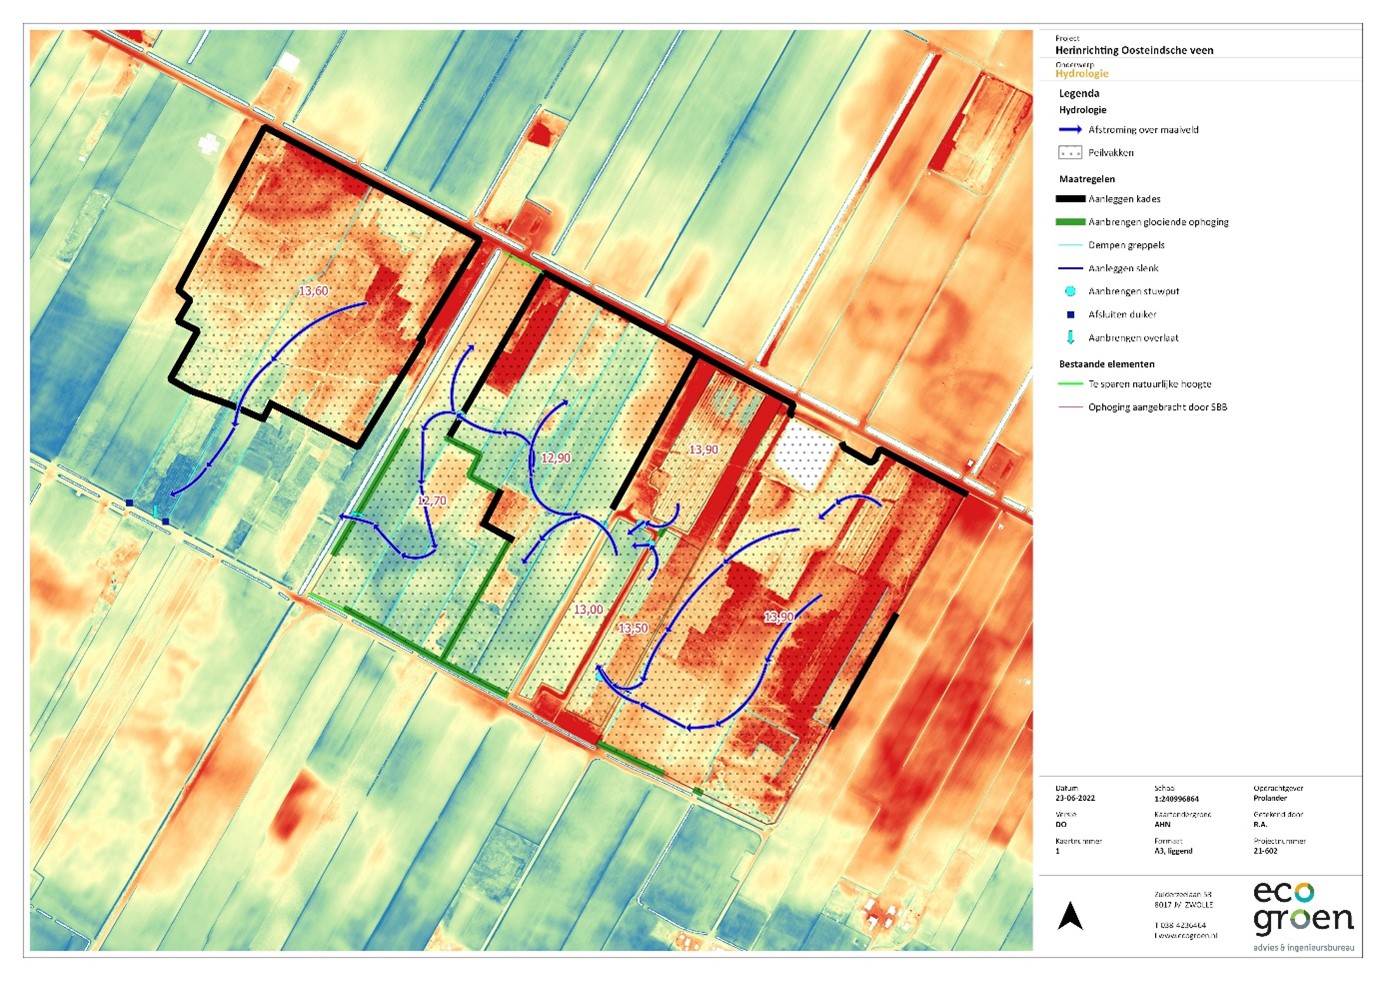The width and height of the screenshot is (1386, 981).
Task: Click the address line '8017 JV ZWOLLE'
Action: 1184,904
